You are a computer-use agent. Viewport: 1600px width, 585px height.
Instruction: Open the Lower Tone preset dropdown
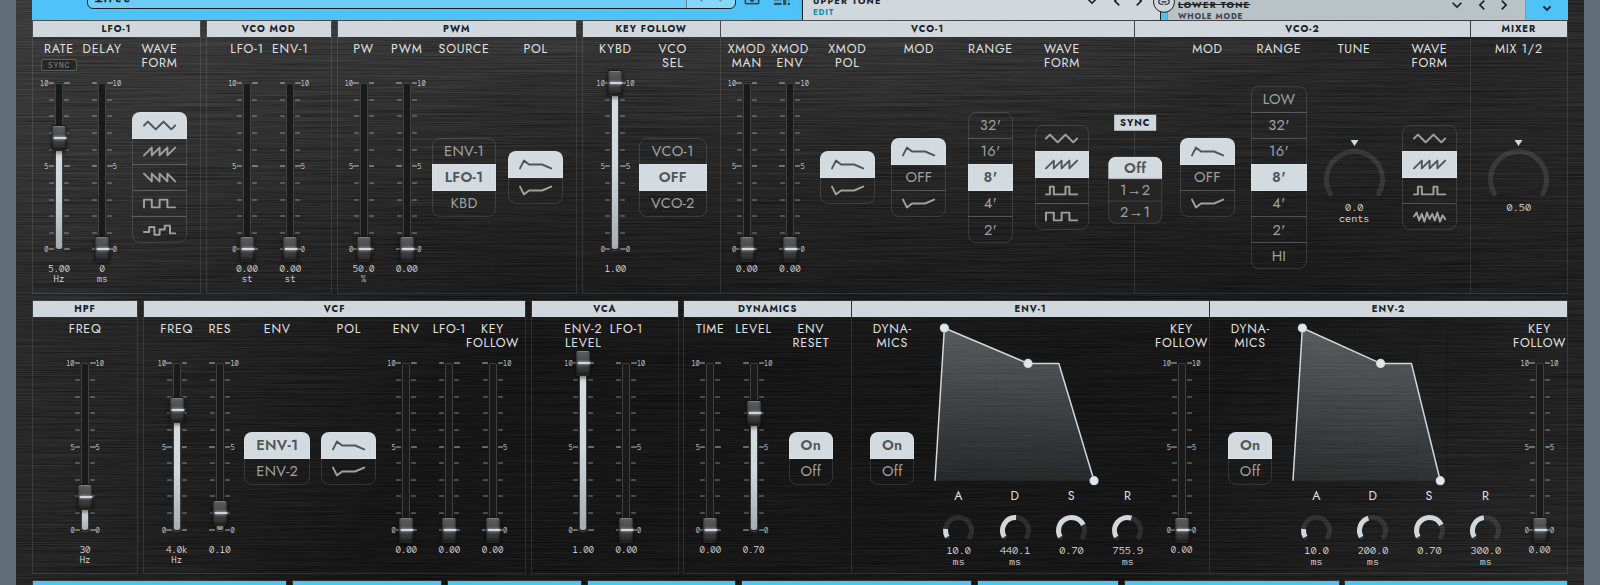(1457, 6)
